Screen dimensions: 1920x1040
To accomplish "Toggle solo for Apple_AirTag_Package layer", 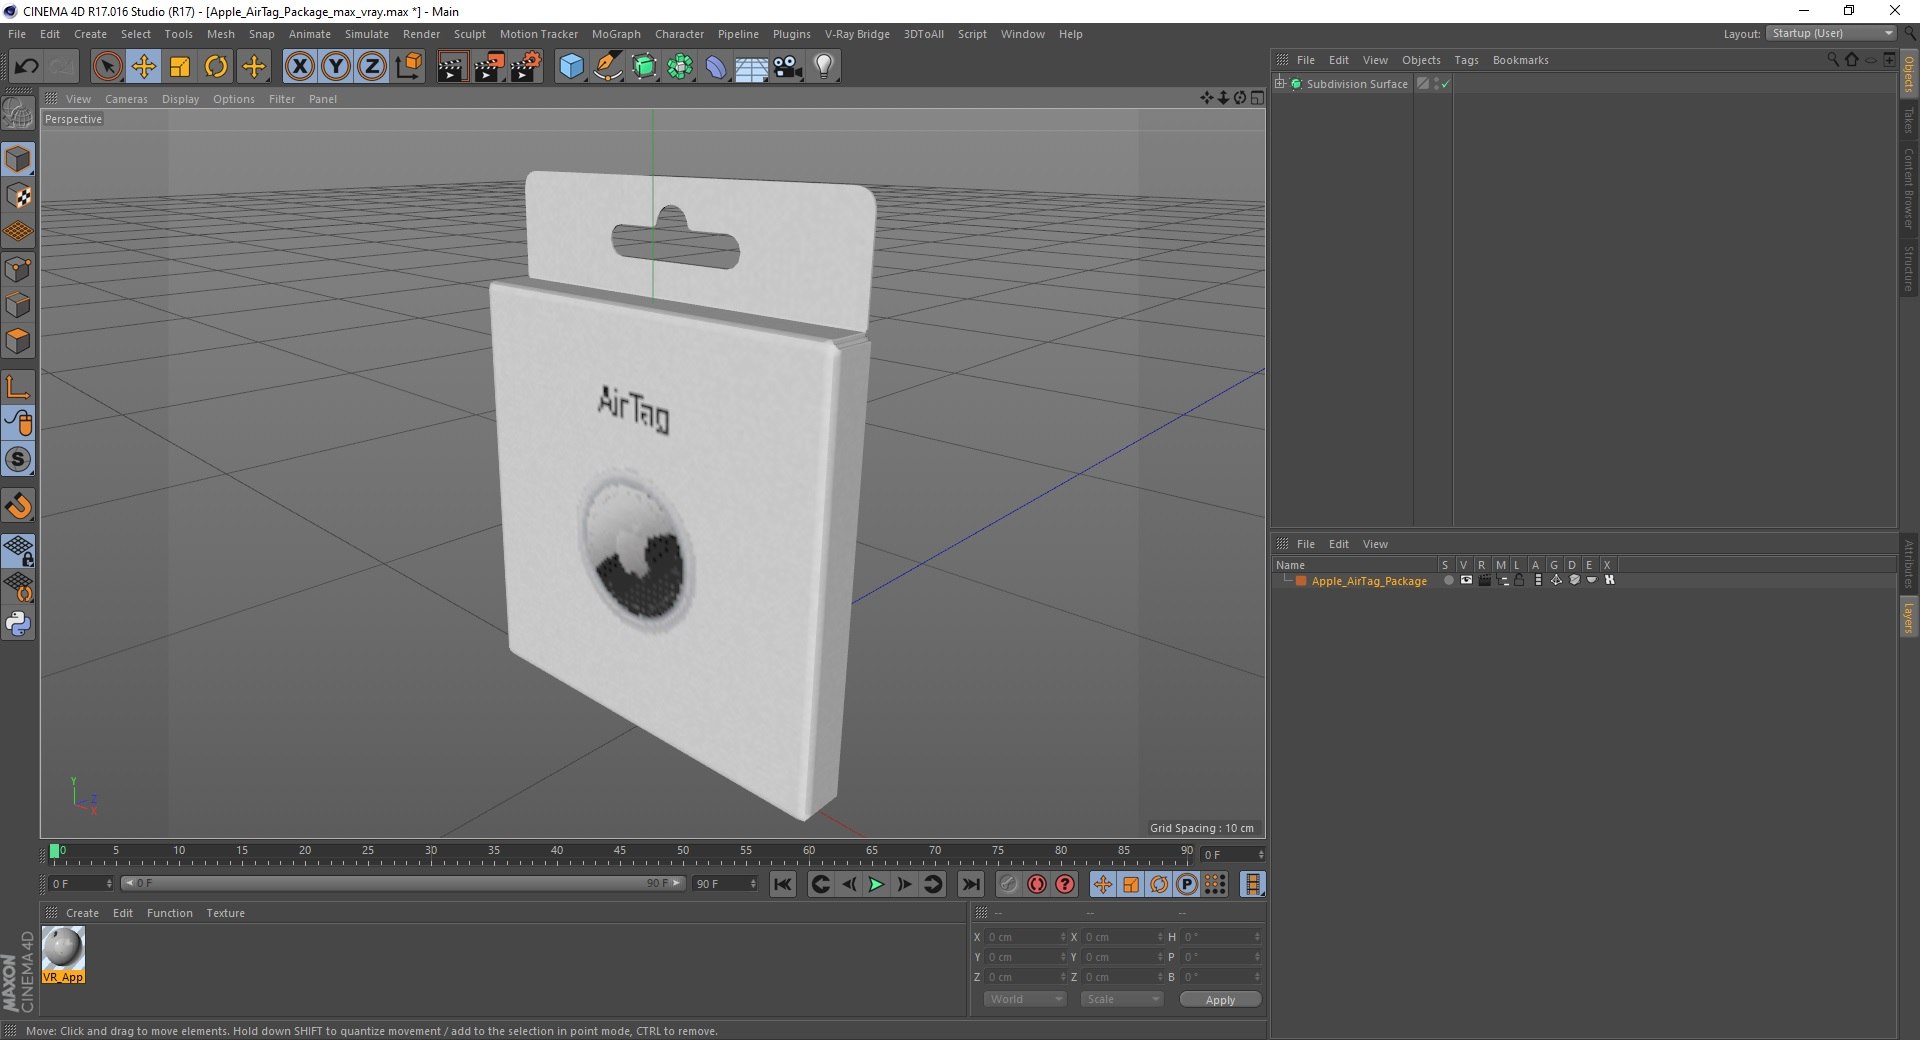I will tap(1448, 581).
